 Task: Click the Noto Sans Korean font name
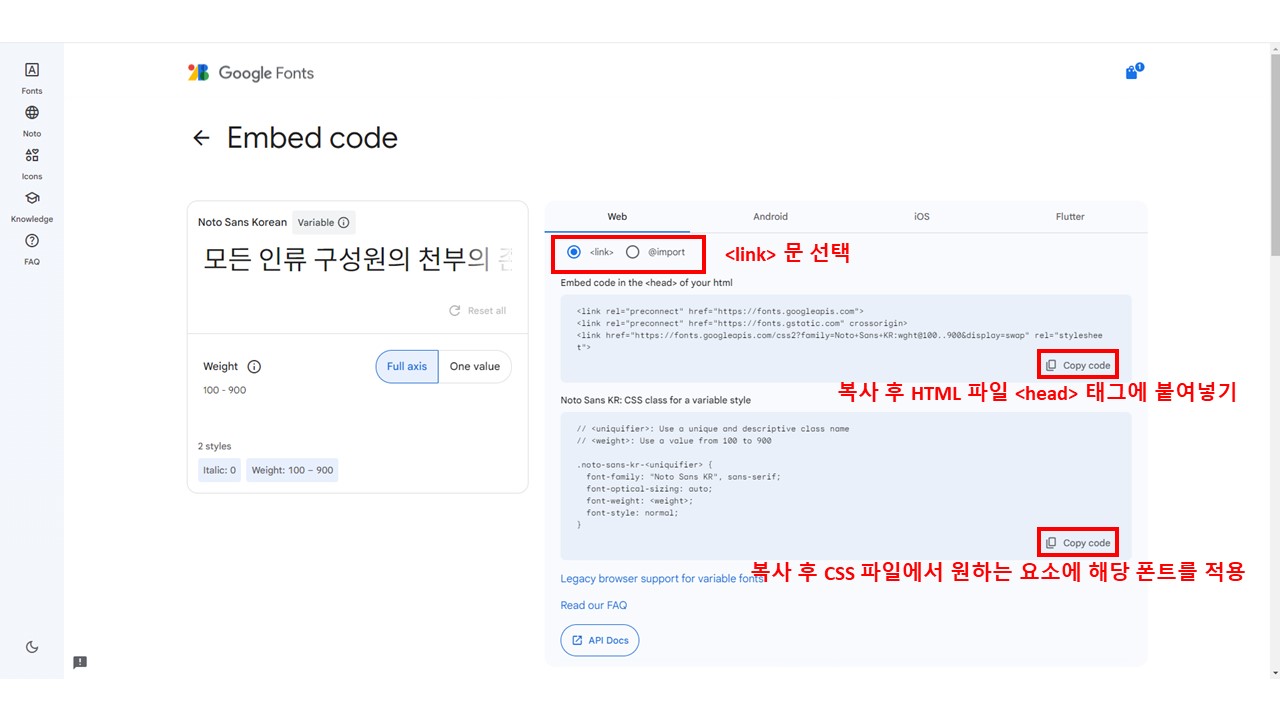point(243,222)
